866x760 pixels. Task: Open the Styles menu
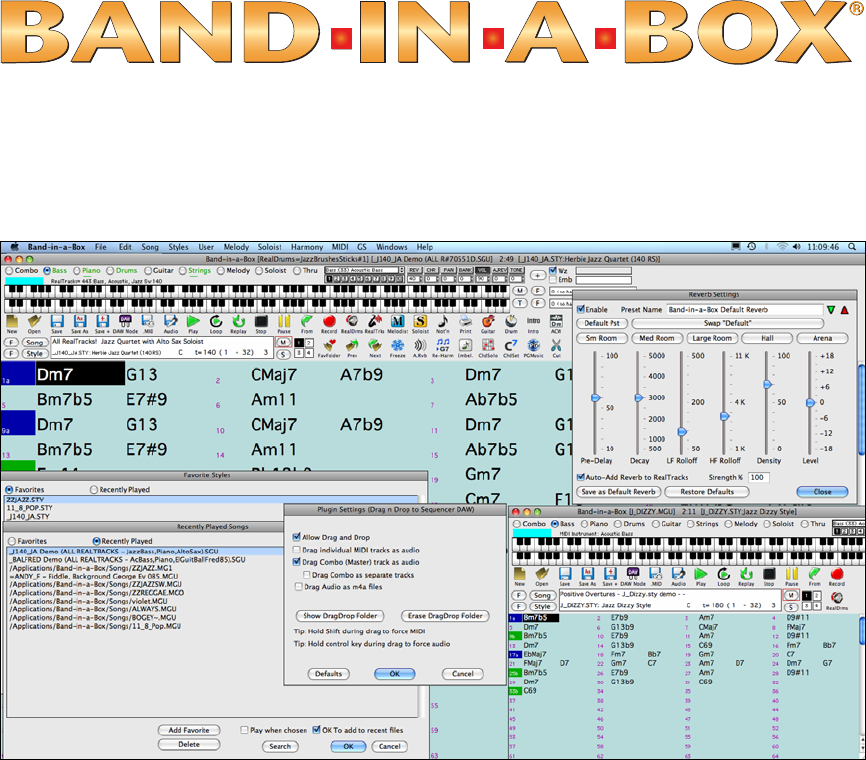178,246
